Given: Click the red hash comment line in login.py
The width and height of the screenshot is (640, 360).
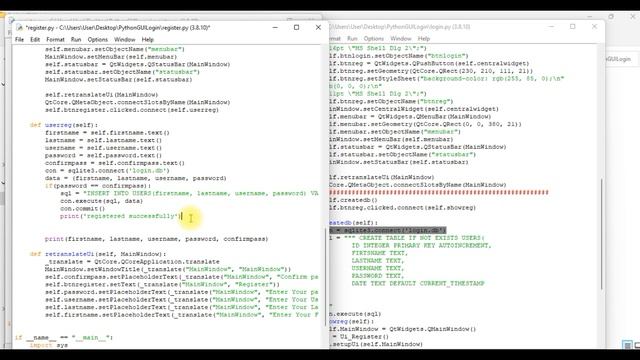Looking at the screenshot, I should coord(439,192).
